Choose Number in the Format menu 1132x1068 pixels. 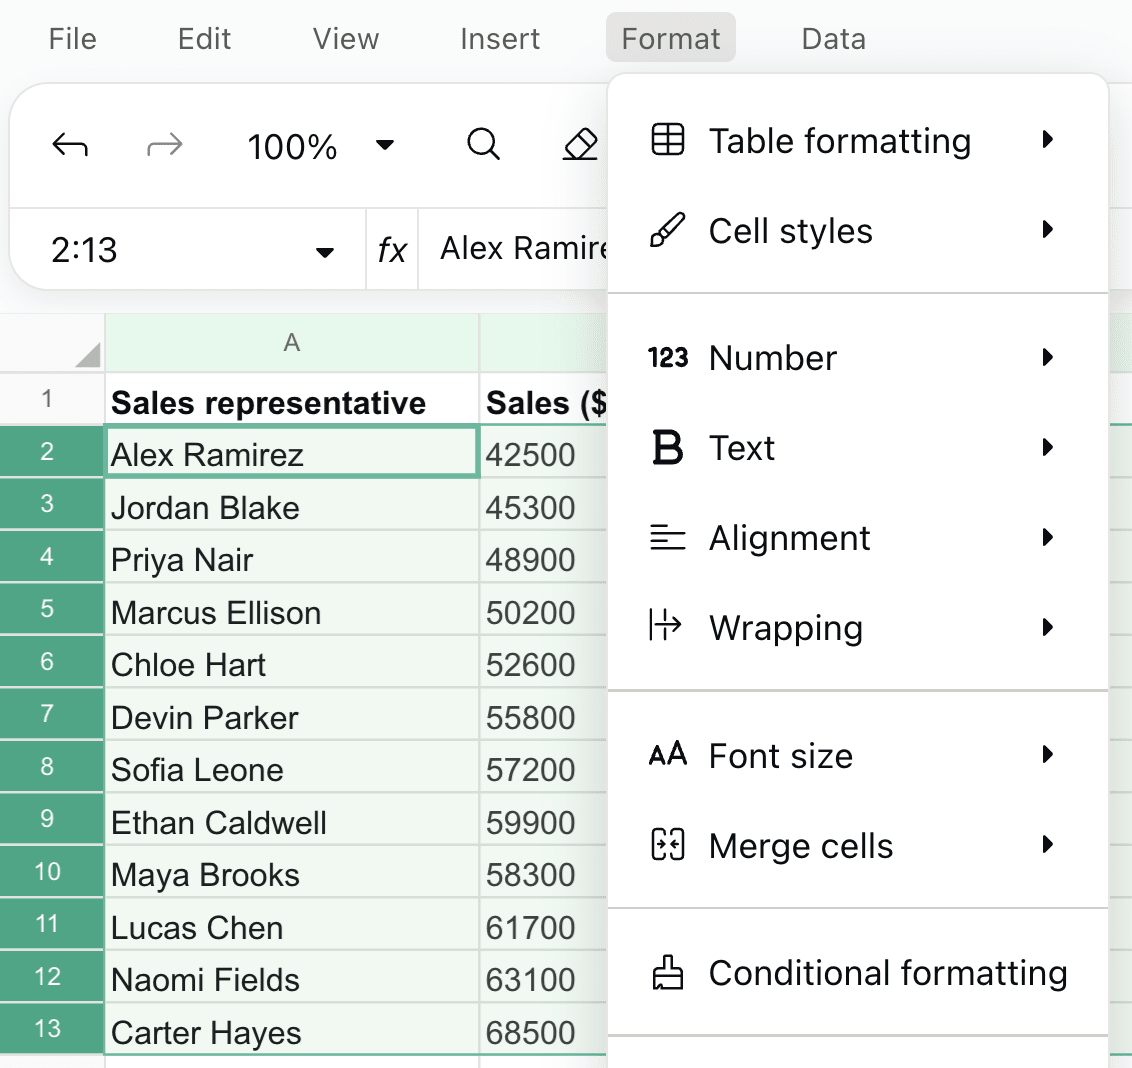772,357
